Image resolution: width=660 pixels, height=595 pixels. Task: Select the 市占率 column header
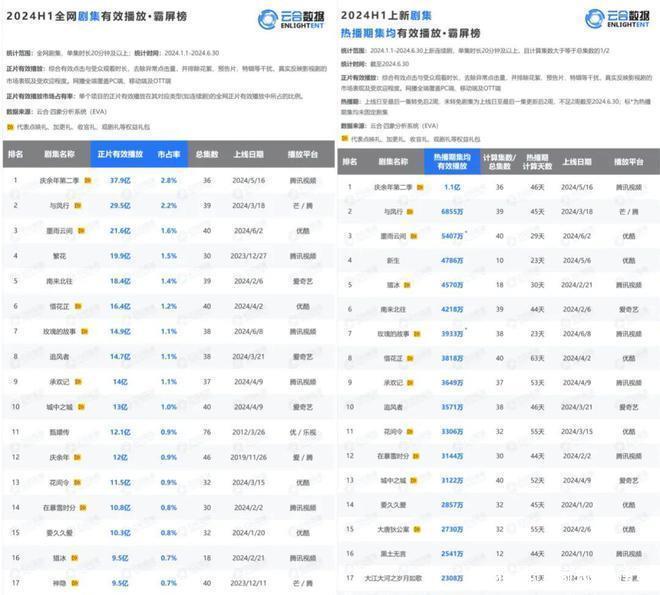tap(169, 155)
